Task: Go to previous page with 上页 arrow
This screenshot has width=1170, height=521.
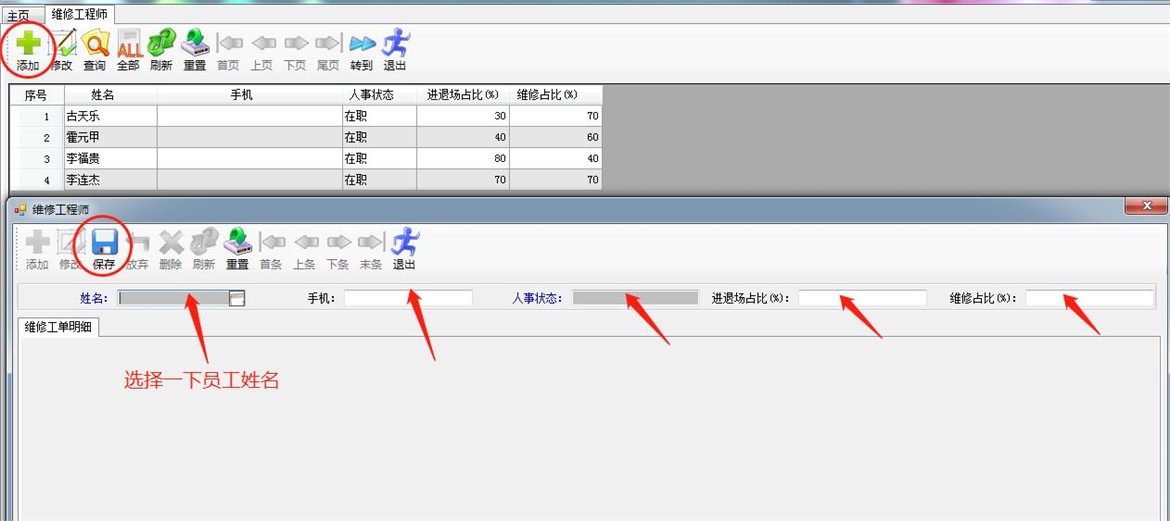Action: 263,43
